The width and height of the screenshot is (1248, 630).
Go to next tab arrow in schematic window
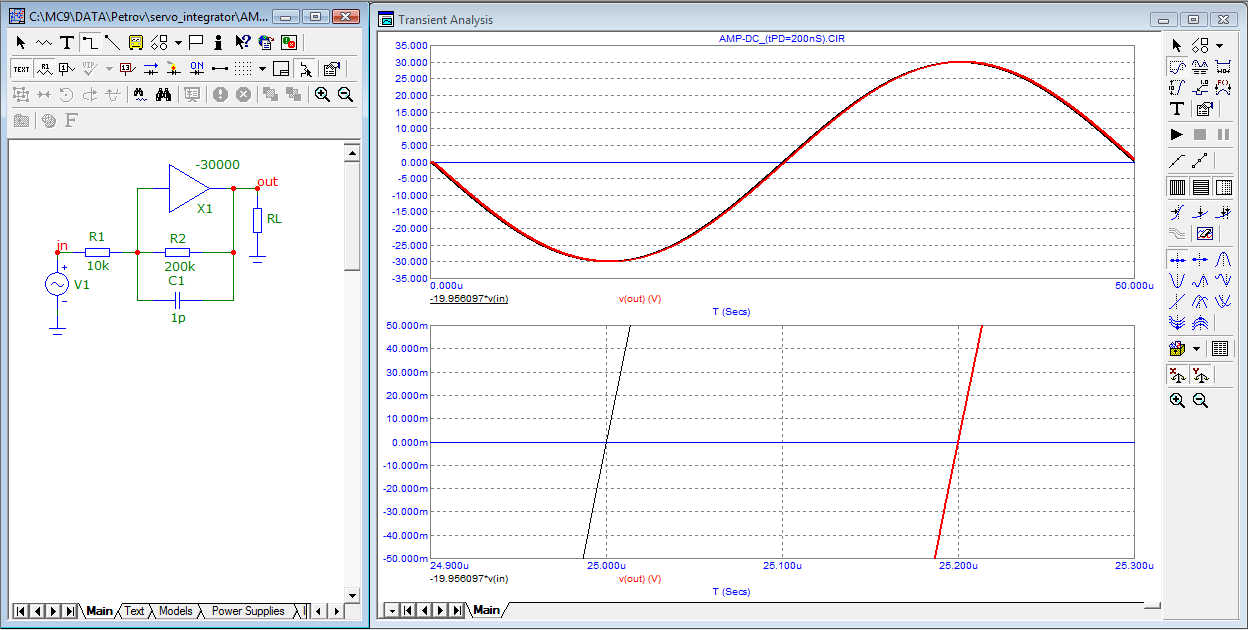(53, 611)
